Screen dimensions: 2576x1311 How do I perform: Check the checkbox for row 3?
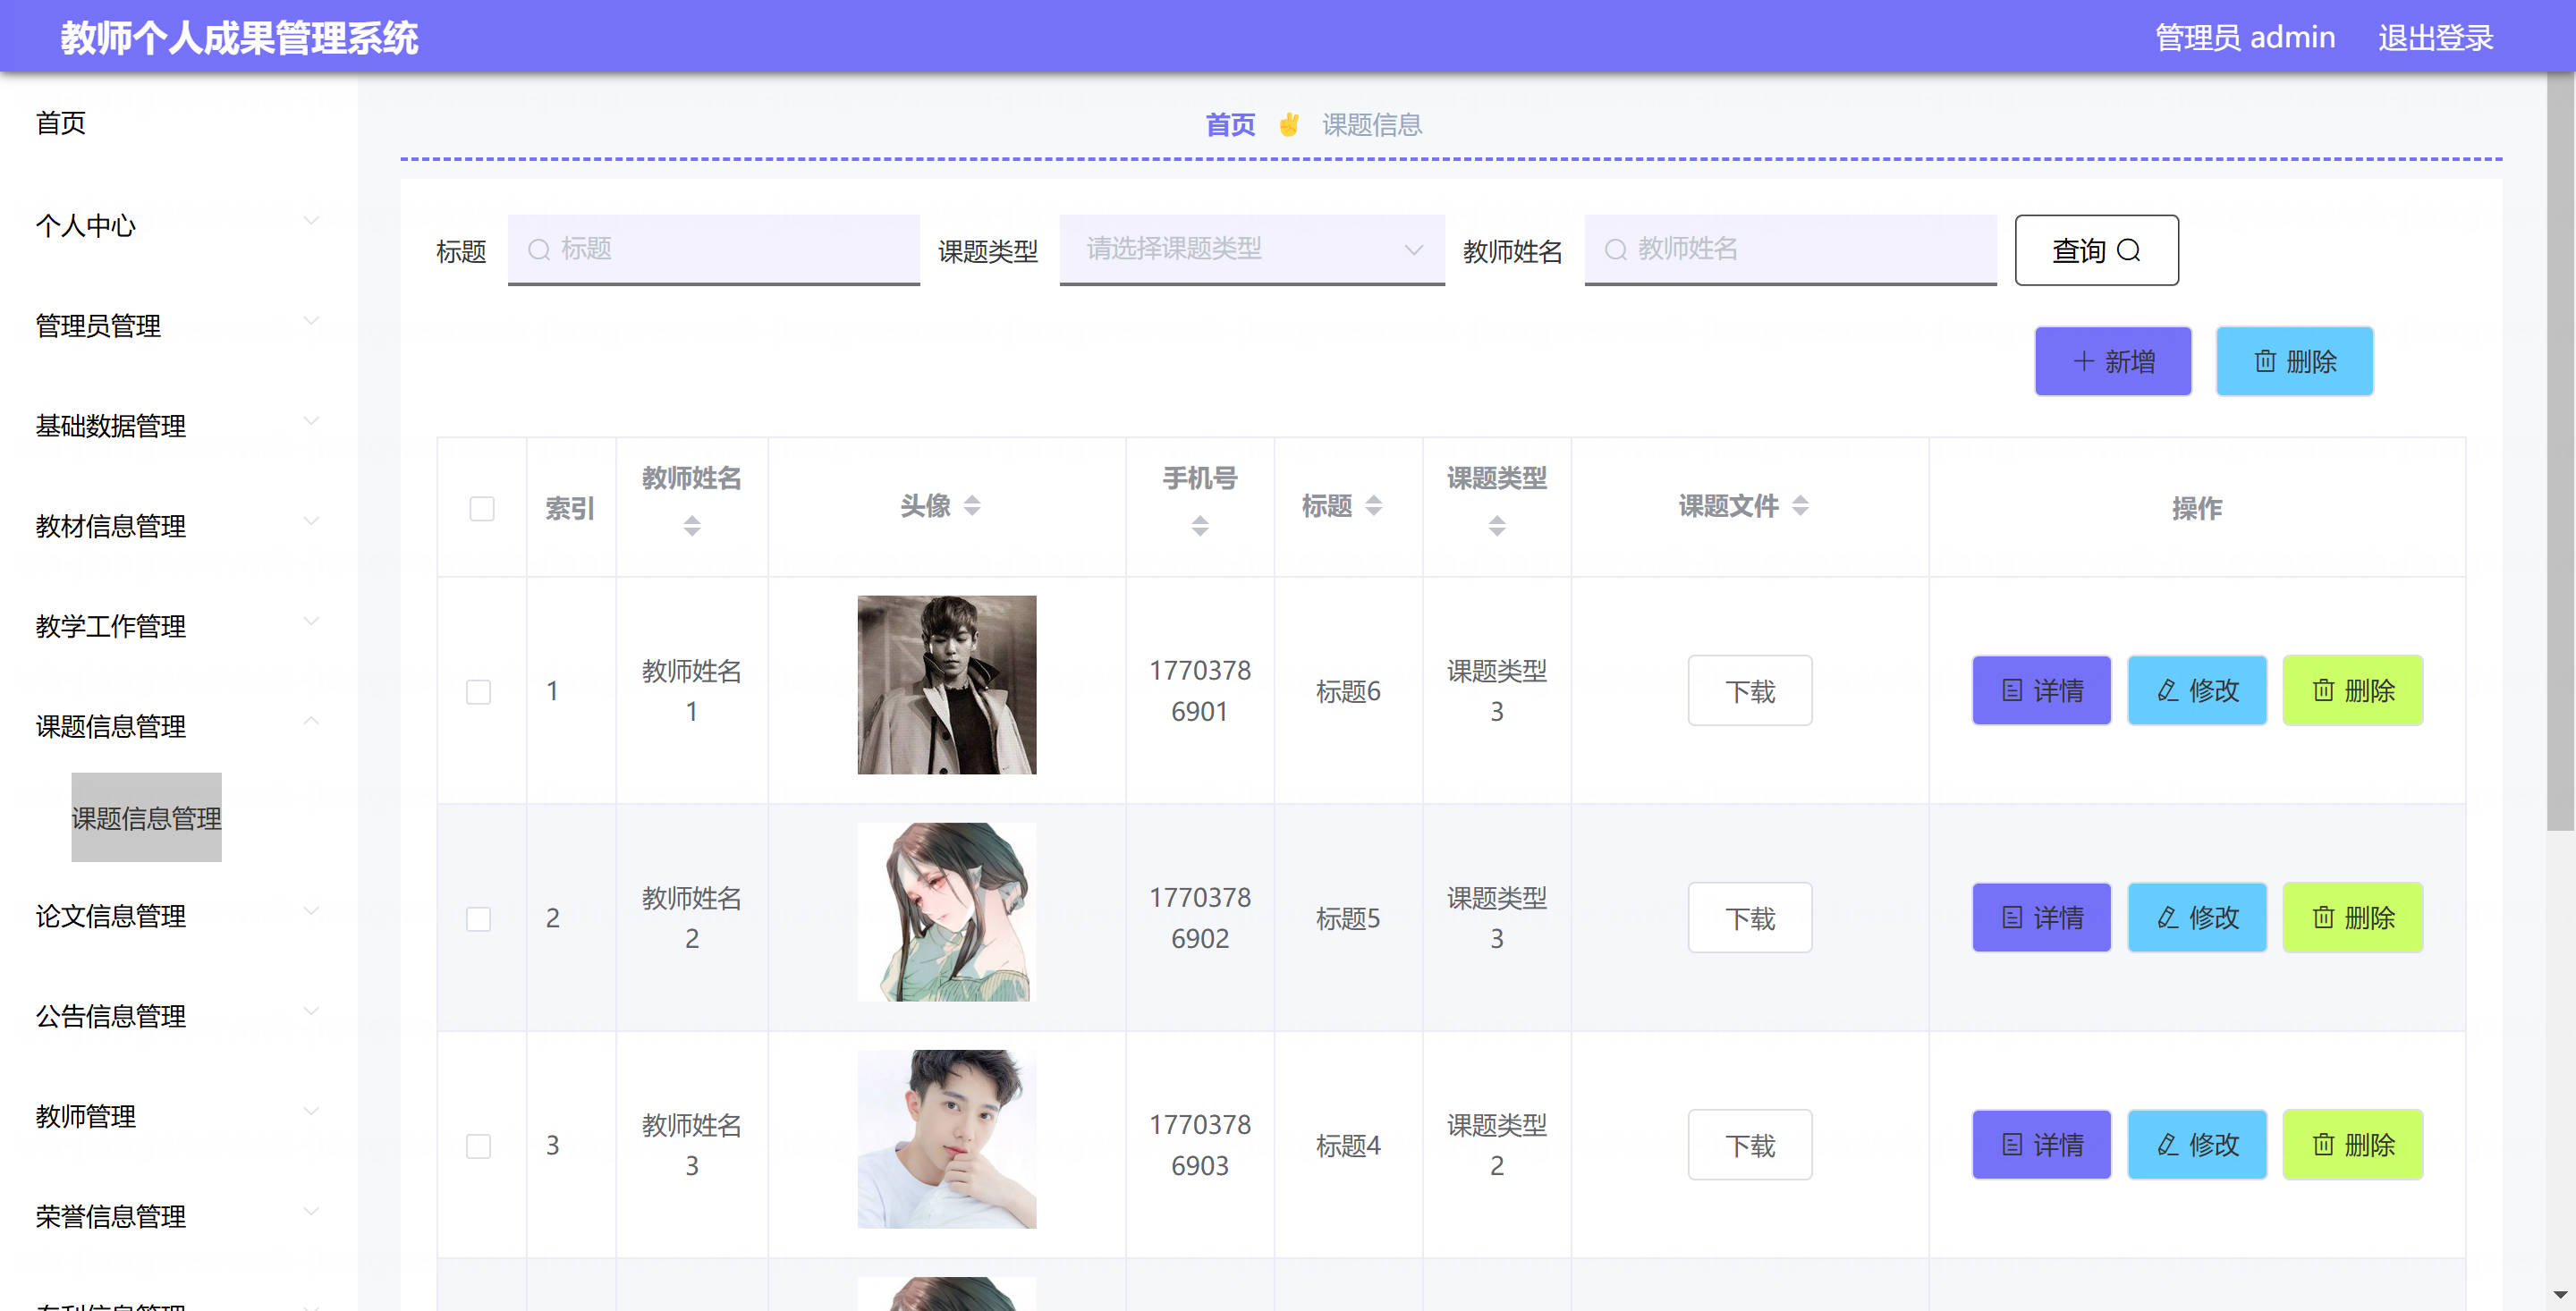point(479,1145)
